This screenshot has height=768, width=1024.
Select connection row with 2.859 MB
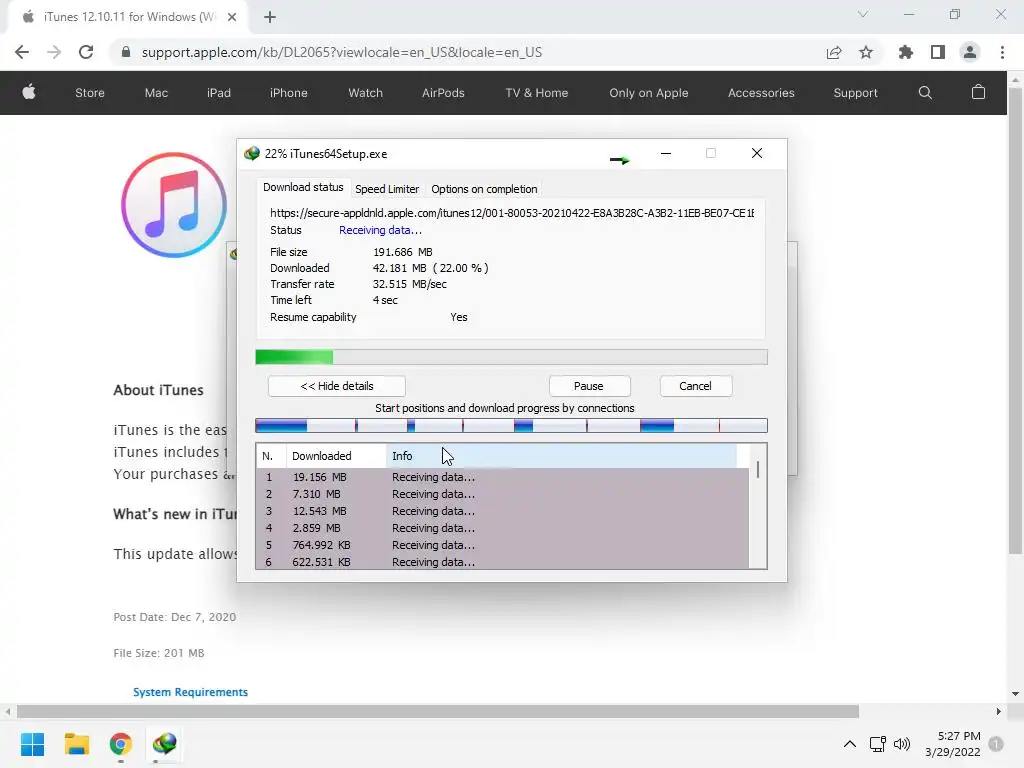point(502,528)
